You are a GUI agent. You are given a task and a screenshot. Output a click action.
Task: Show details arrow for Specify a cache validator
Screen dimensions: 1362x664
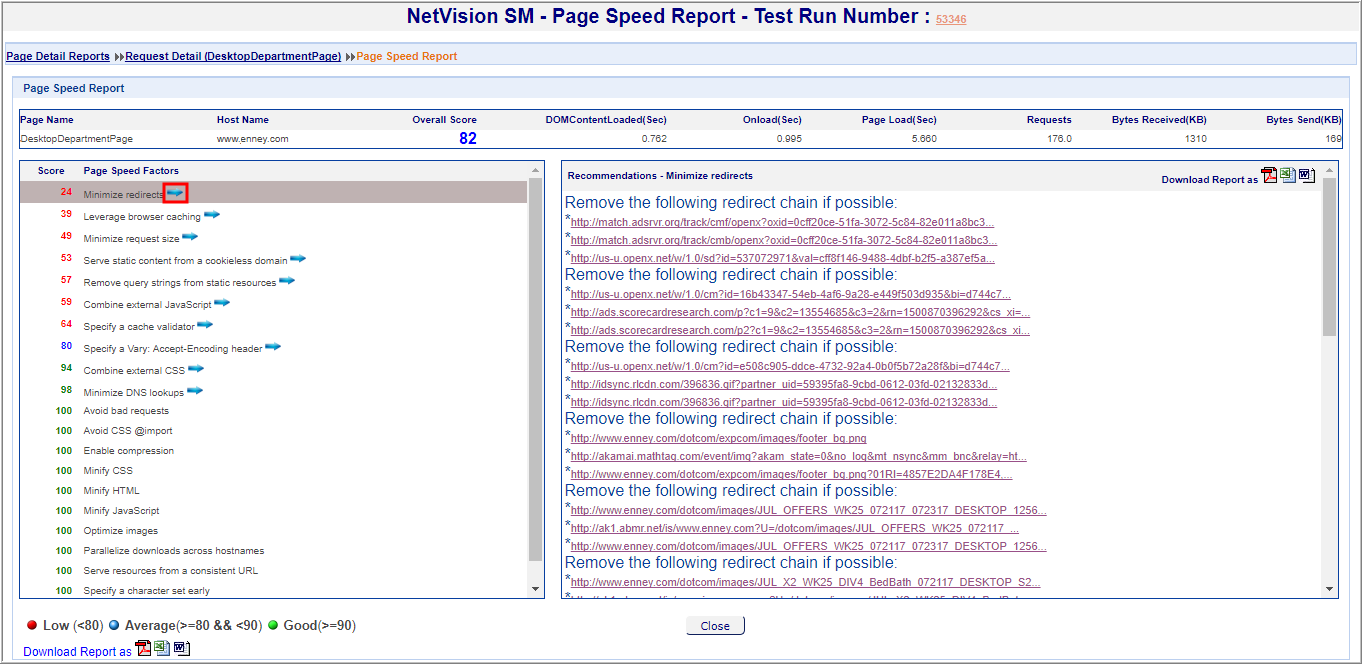(204, 325)
